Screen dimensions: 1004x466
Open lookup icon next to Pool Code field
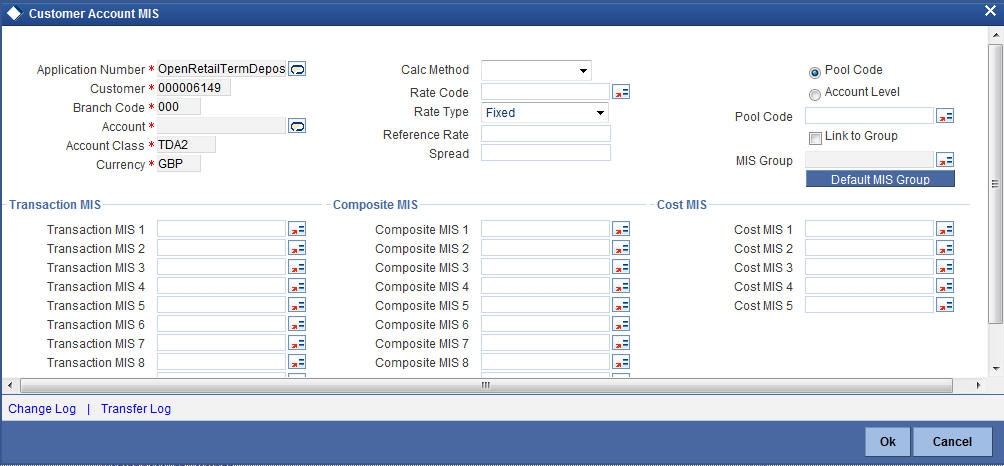click(945, 116)
